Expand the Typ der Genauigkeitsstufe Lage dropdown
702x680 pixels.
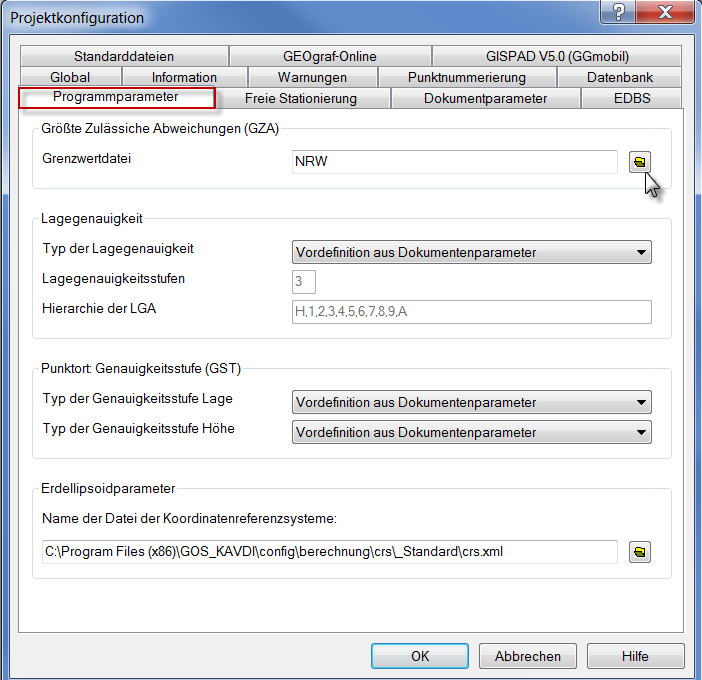coord(472,402)
